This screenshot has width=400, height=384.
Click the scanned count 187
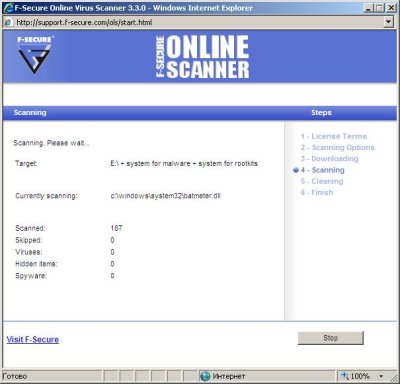pos(116,228)
